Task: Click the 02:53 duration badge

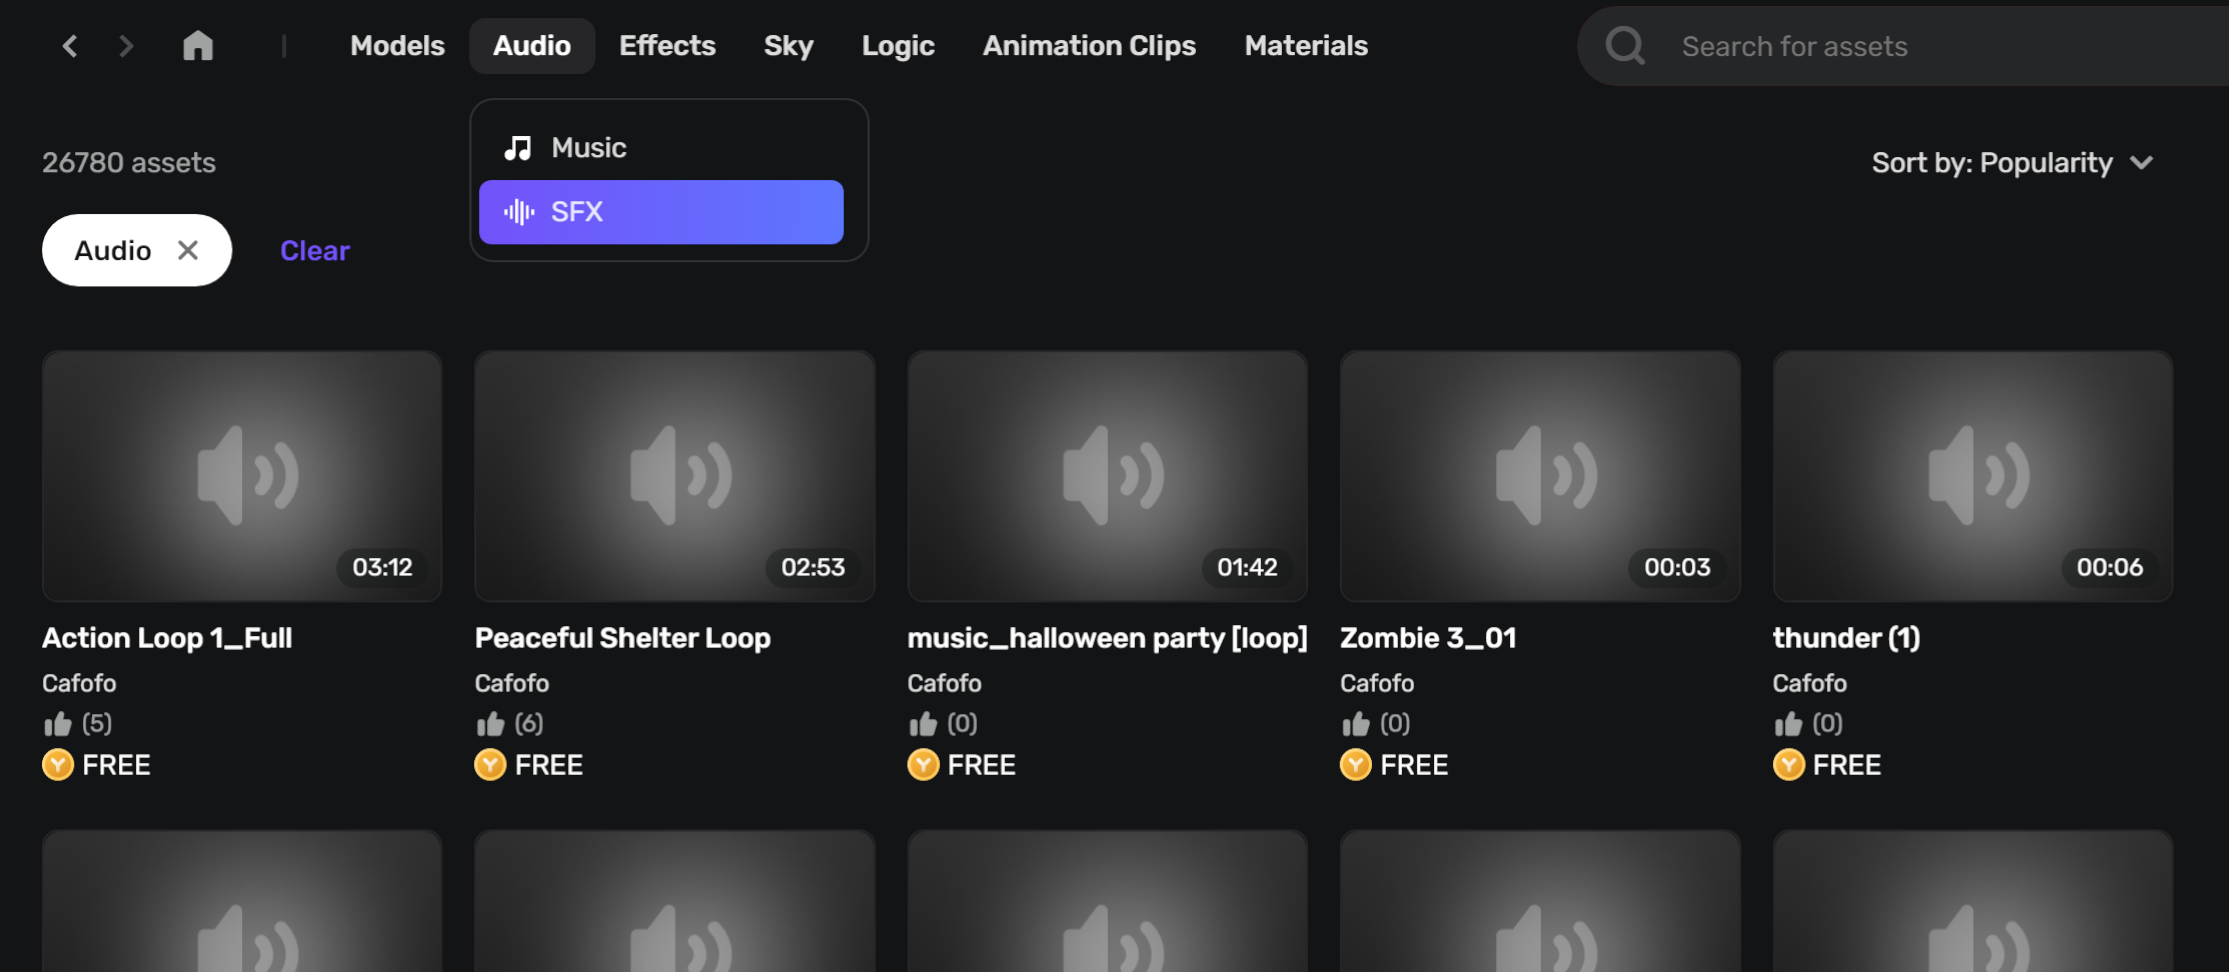Action: (x=813, y=567)
